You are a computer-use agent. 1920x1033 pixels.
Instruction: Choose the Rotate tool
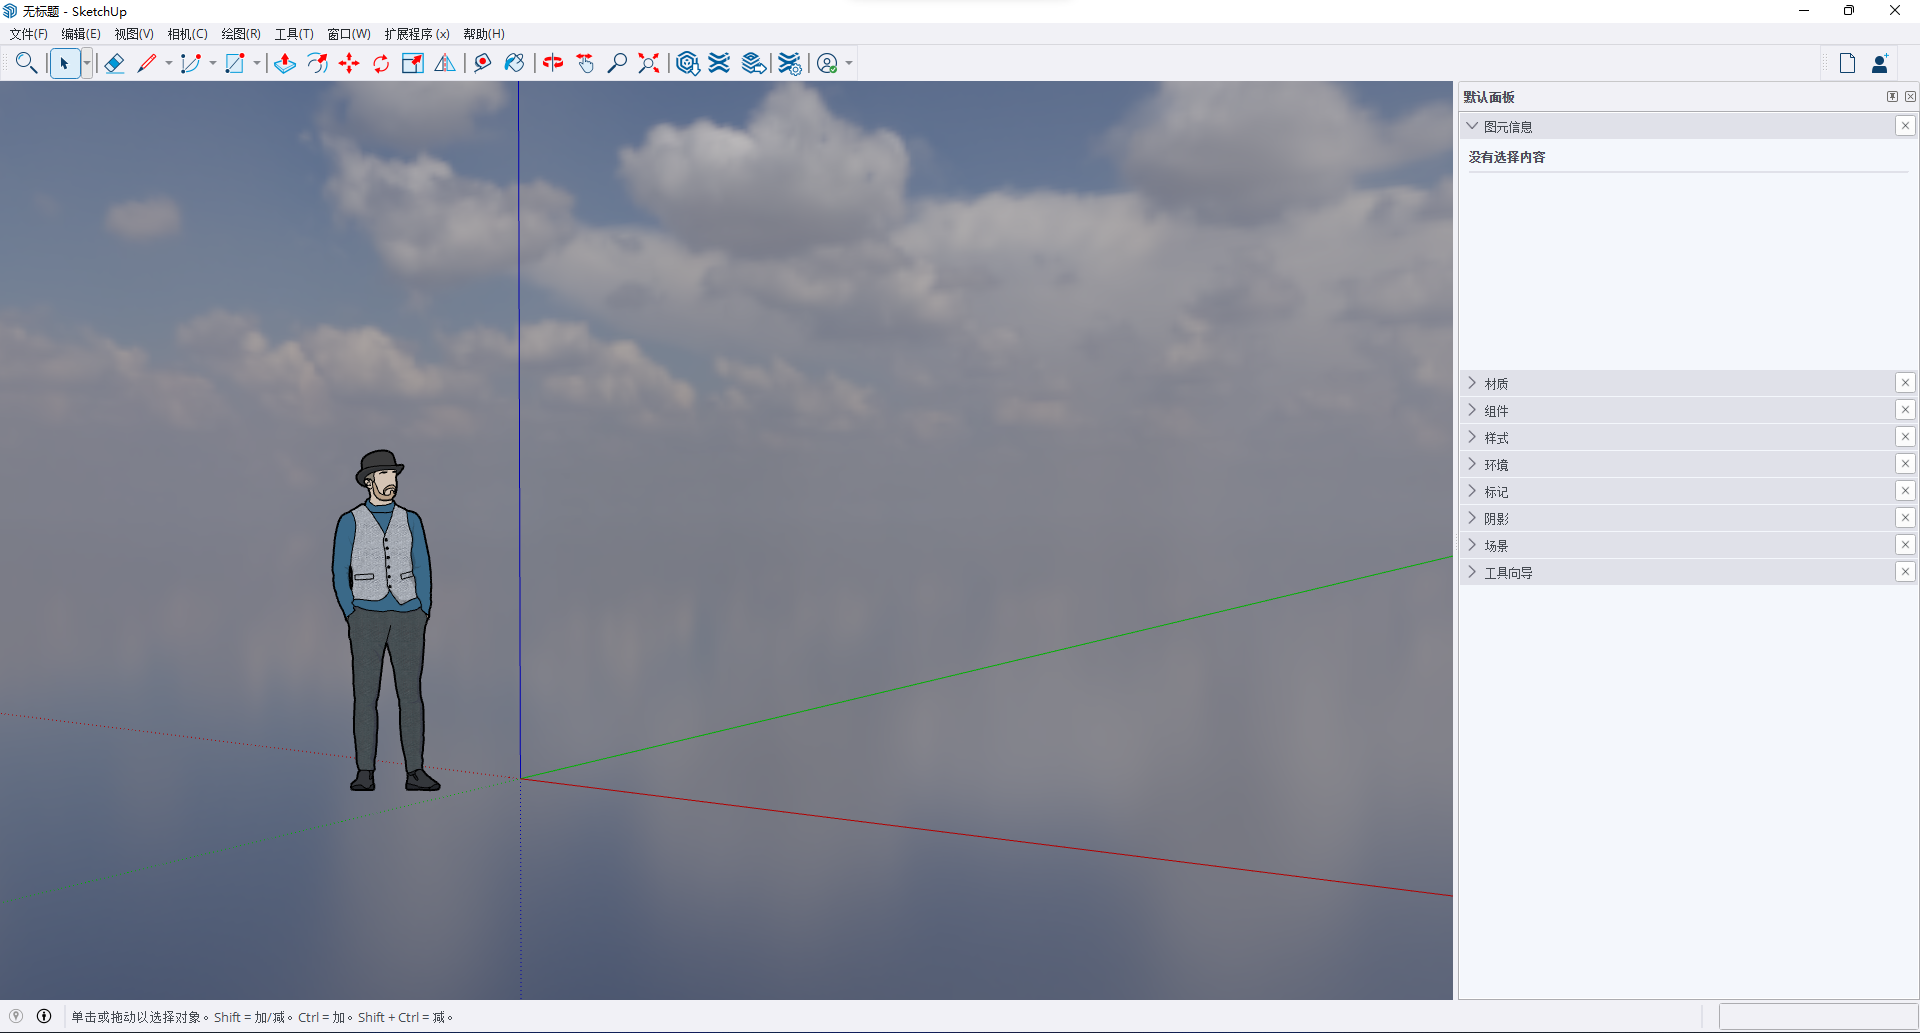381,64
